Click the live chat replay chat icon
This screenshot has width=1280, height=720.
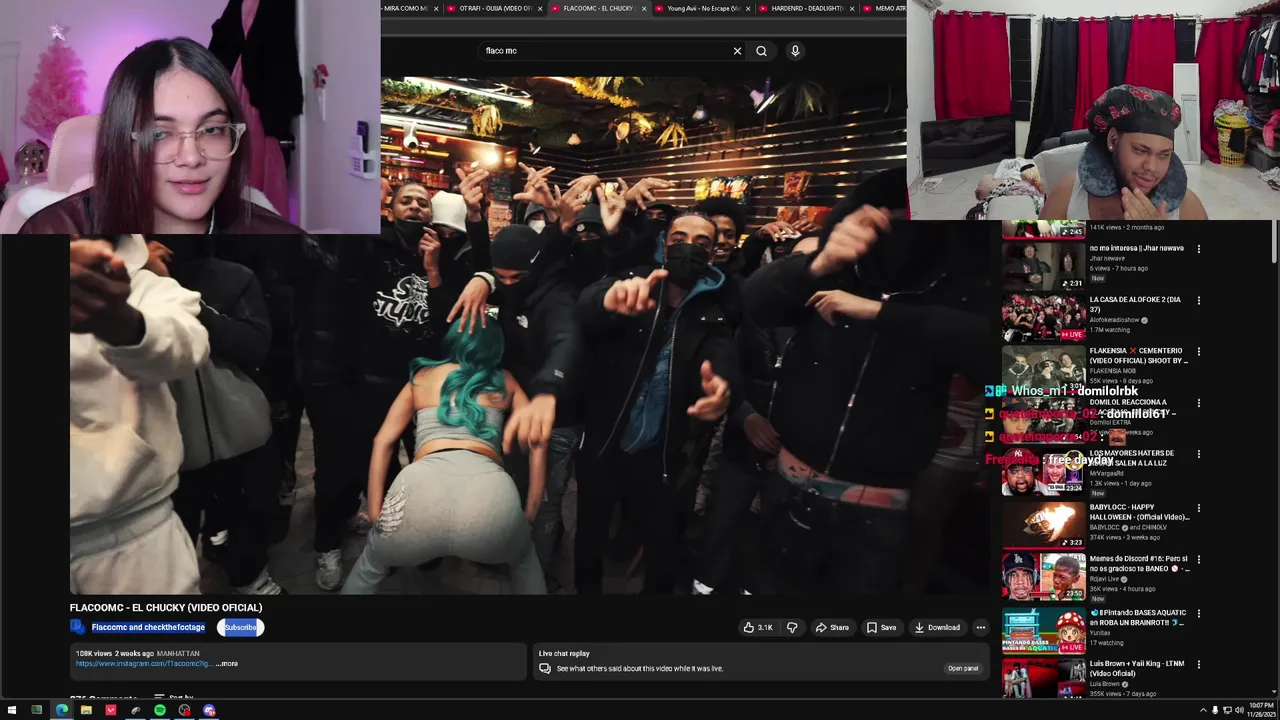coord(545,668)
